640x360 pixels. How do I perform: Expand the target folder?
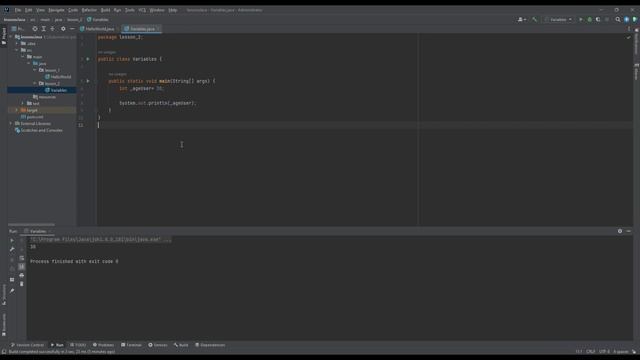[x=17, y=110]
